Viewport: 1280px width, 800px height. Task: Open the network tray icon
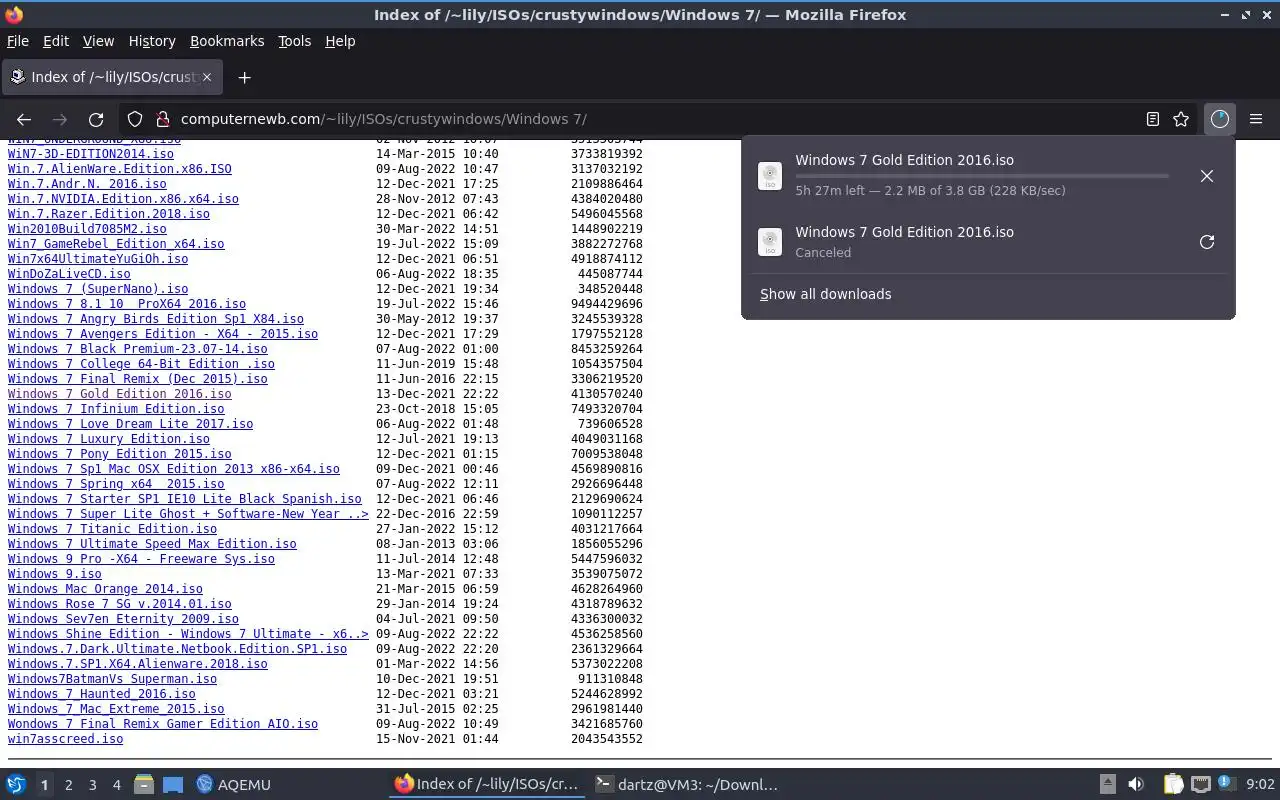(1201, 785)
